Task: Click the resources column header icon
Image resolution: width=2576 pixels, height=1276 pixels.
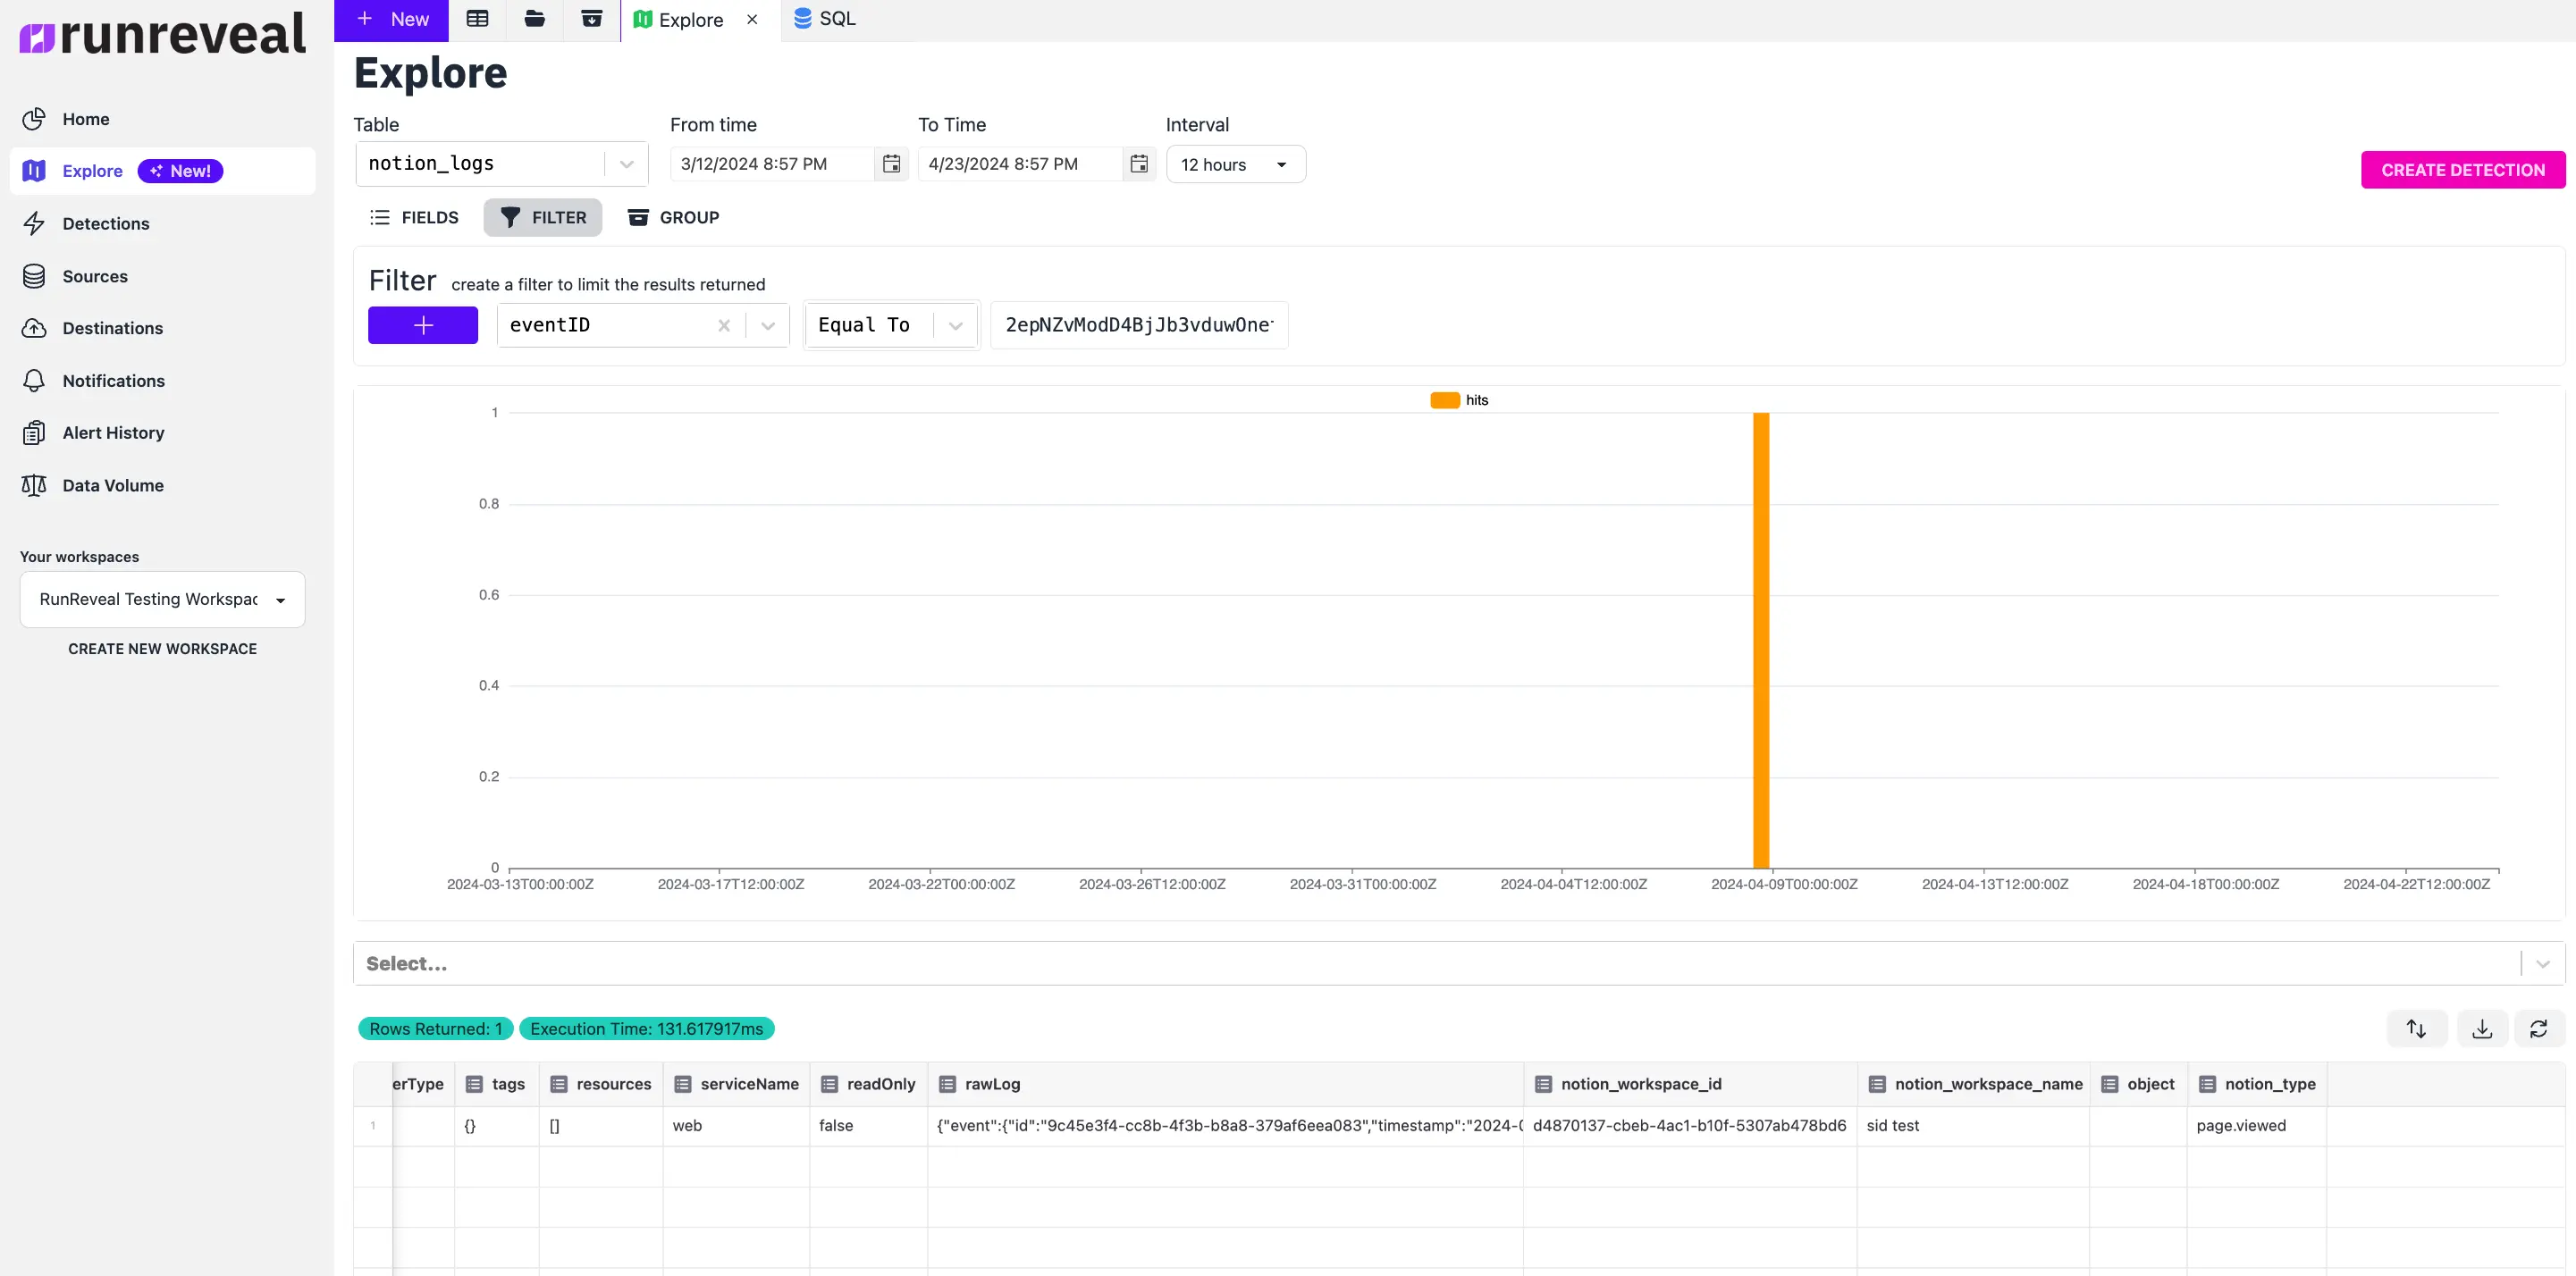Action: tap(559, 1084)
